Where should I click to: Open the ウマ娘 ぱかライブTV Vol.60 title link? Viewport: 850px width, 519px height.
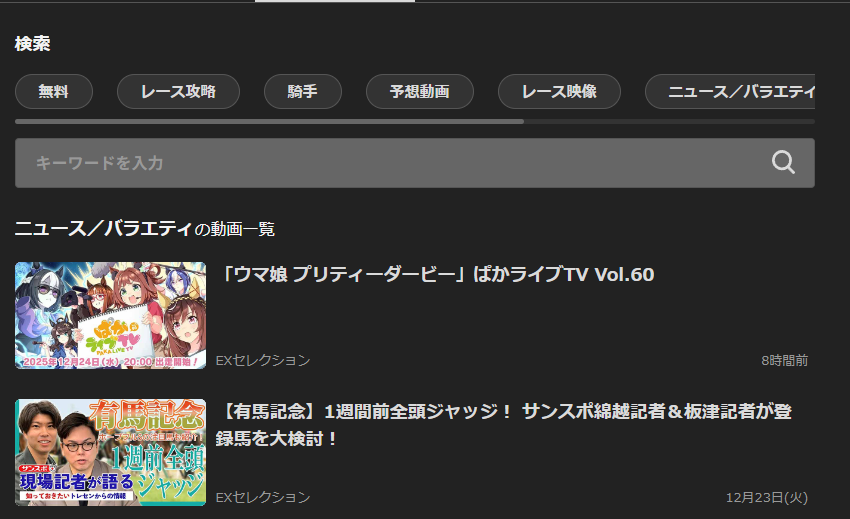point(435,274)
